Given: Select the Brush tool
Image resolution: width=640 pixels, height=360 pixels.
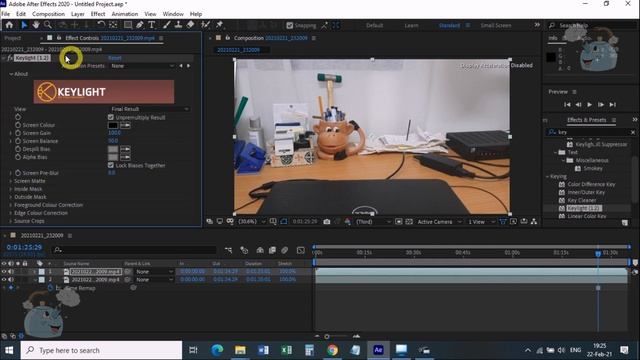Looking at the screenshot, I should 167,25.
